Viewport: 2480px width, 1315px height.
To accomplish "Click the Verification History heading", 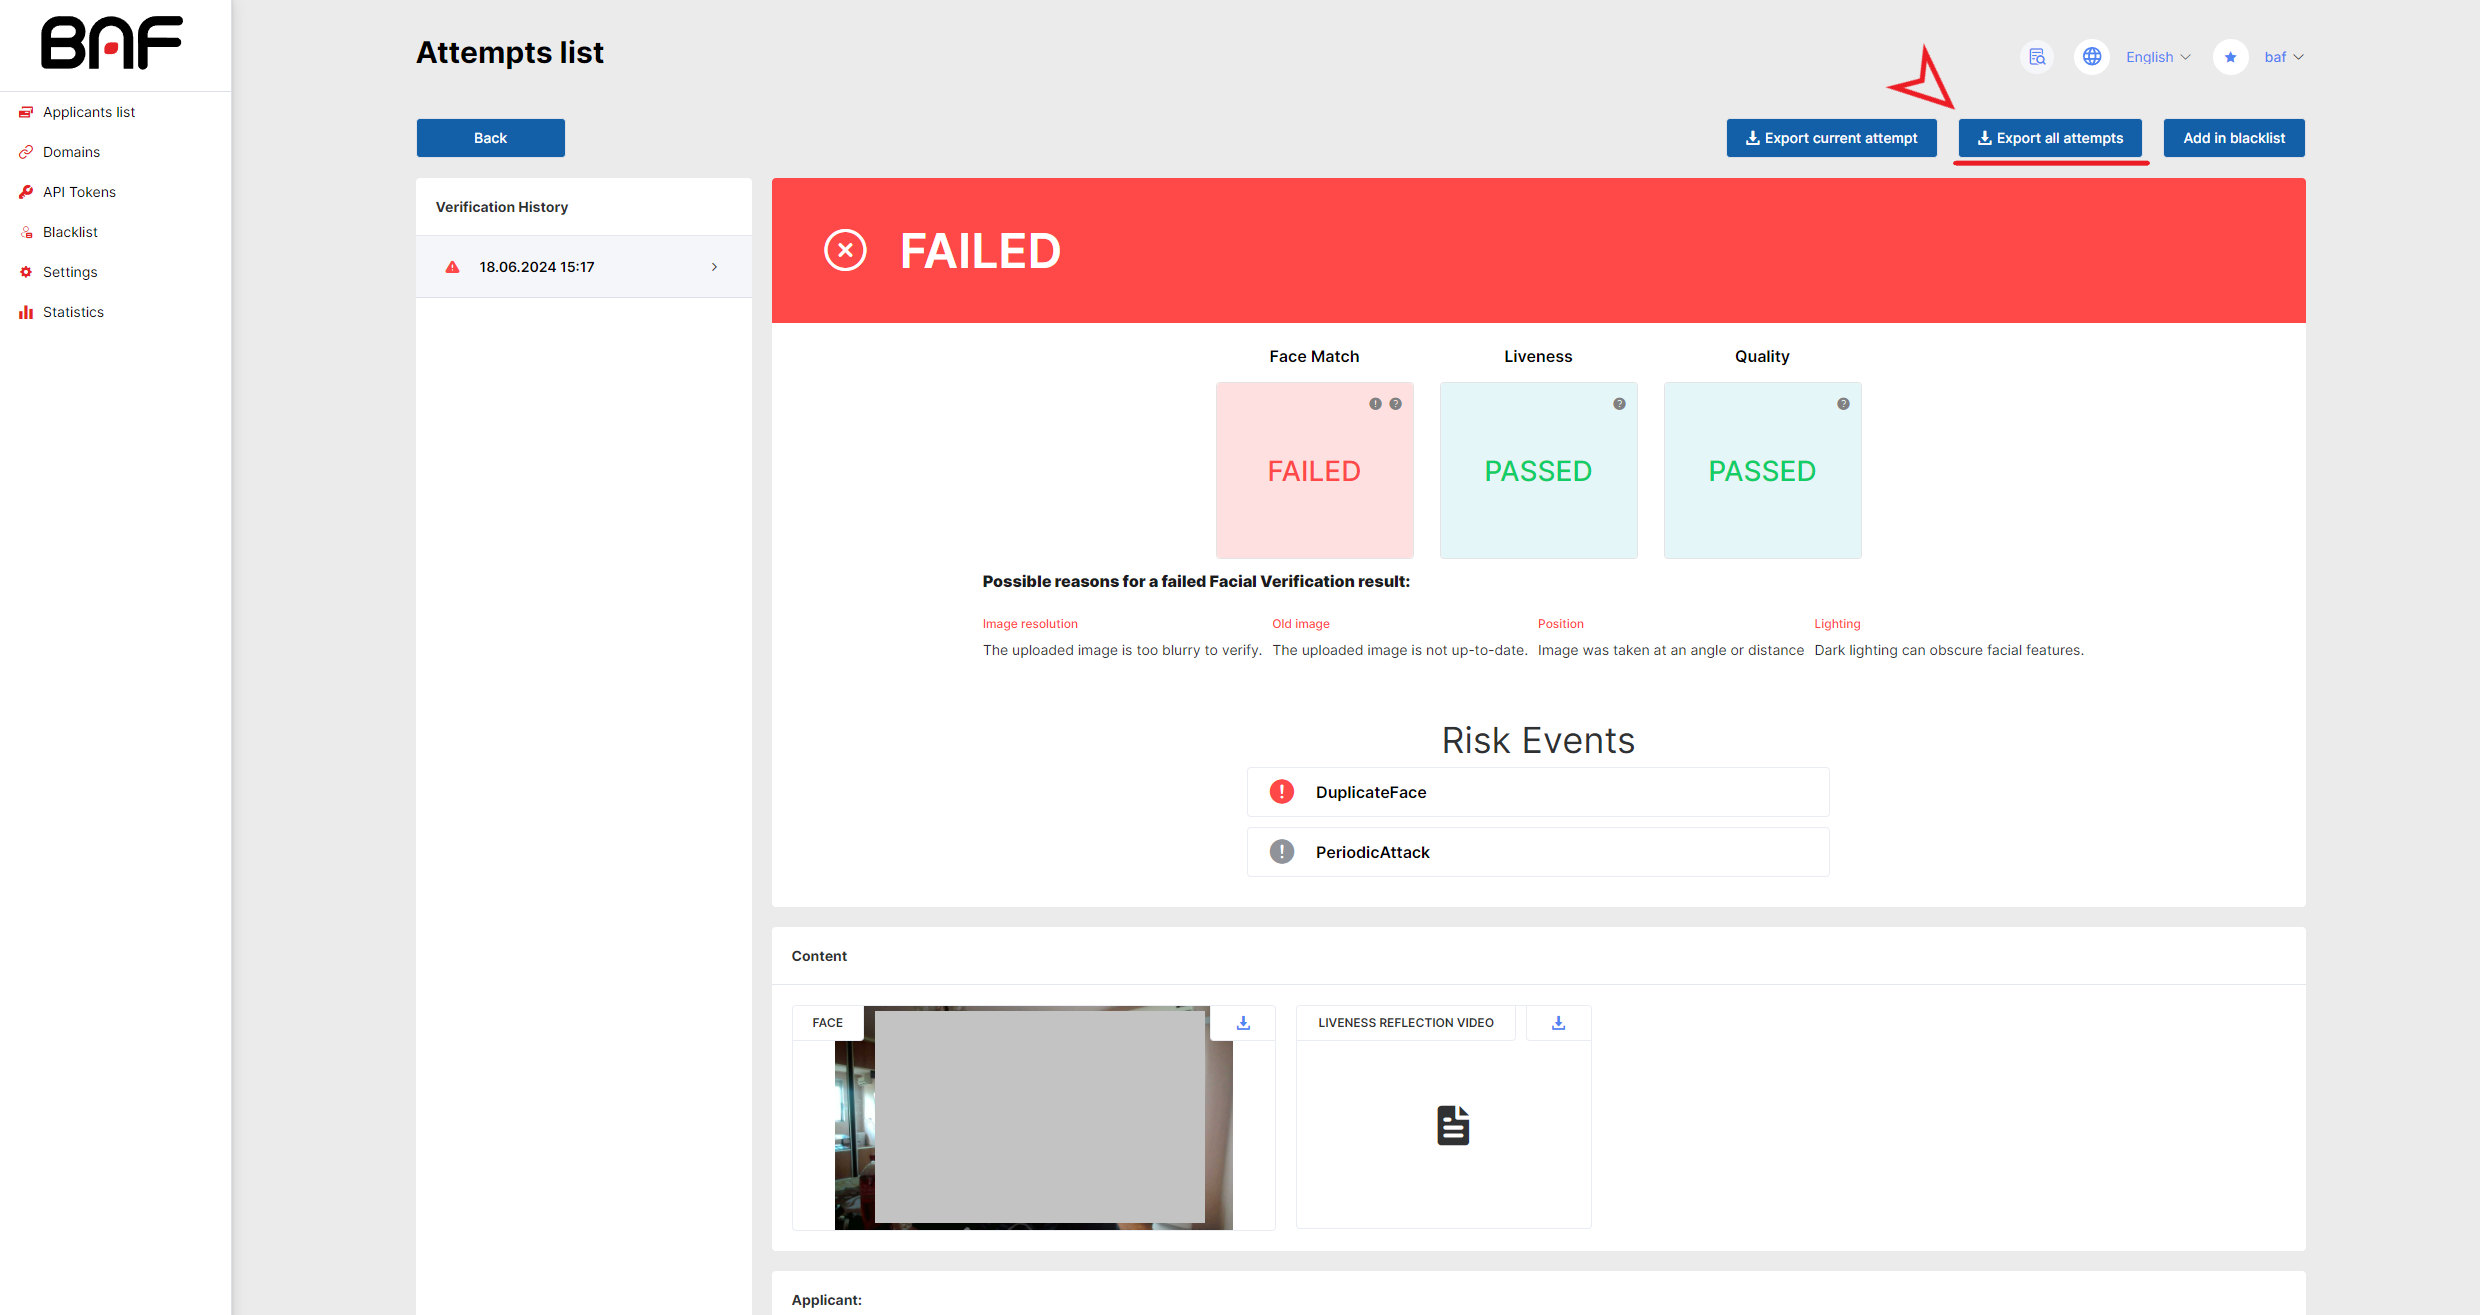I will point(501,207).
